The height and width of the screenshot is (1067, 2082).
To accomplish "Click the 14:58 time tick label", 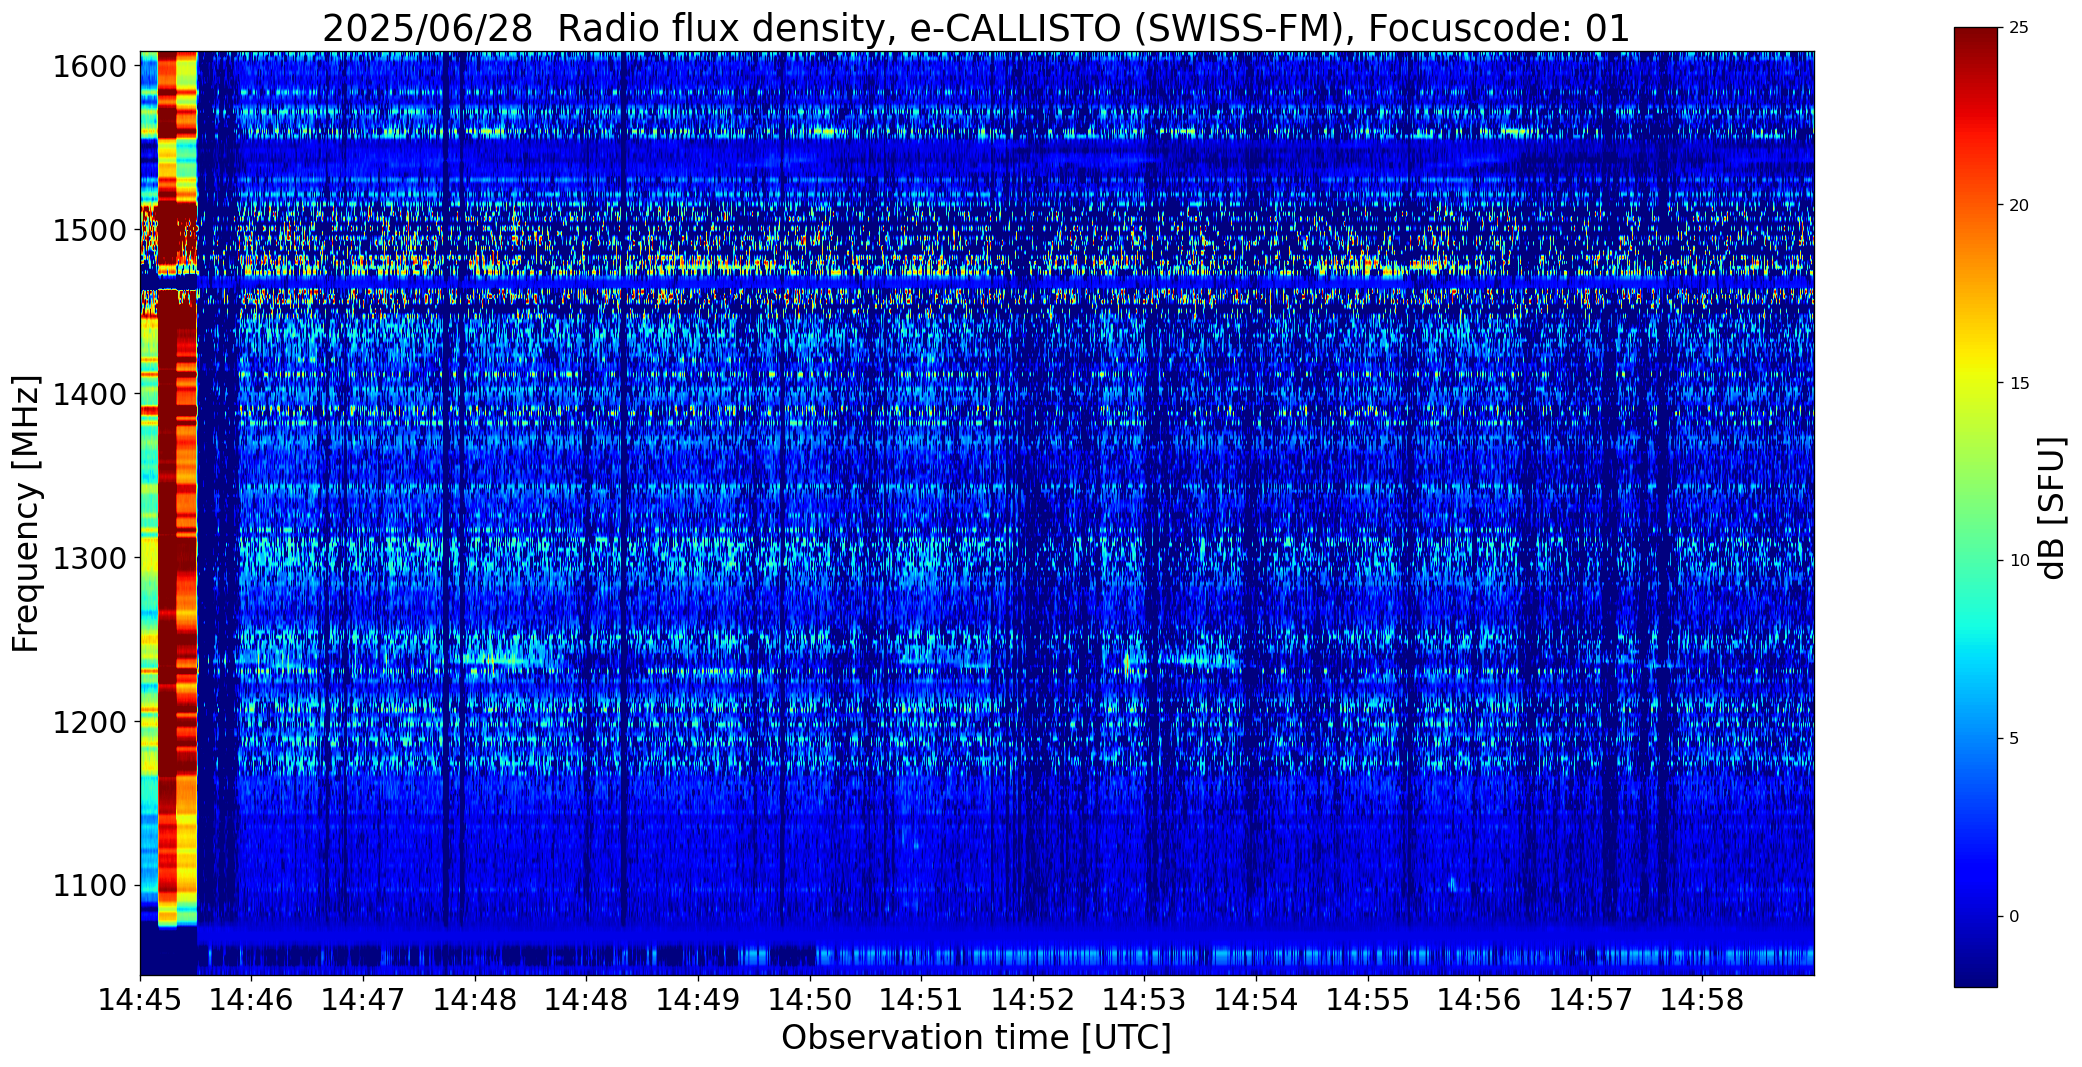I will click(x=1703, y=999).
